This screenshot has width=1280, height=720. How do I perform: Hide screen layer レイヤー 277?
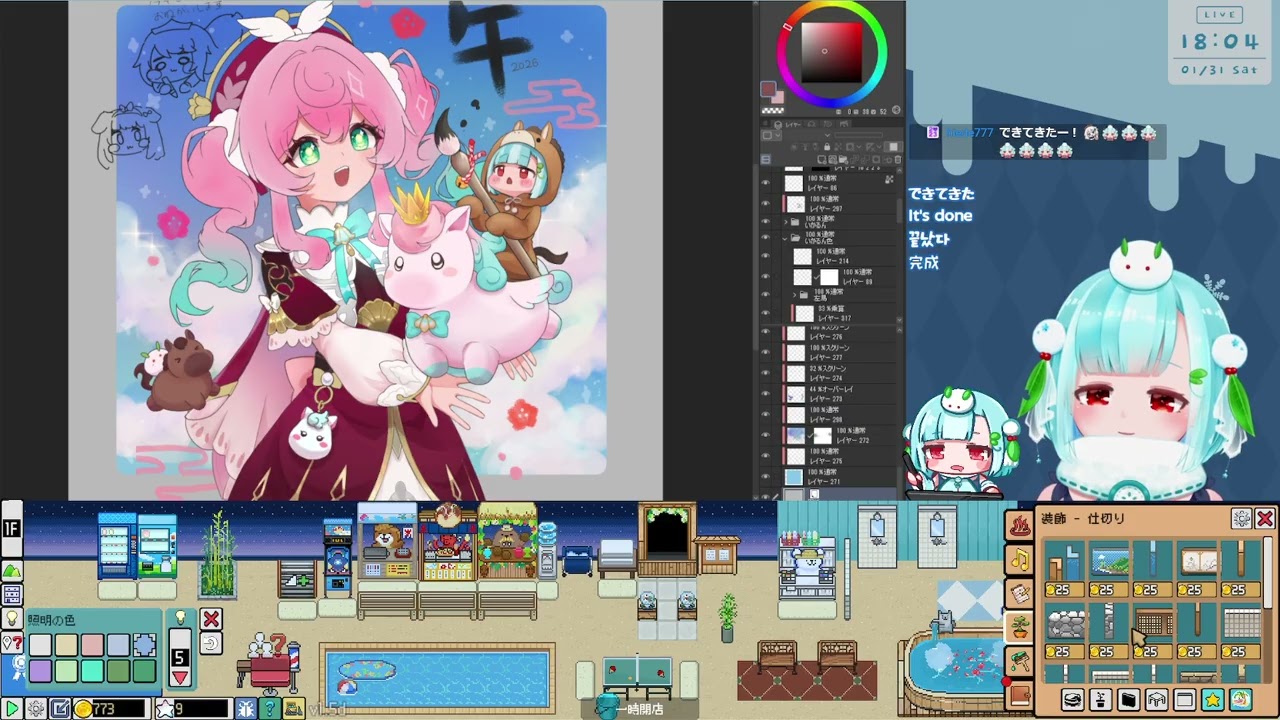(x=766, y=353)
